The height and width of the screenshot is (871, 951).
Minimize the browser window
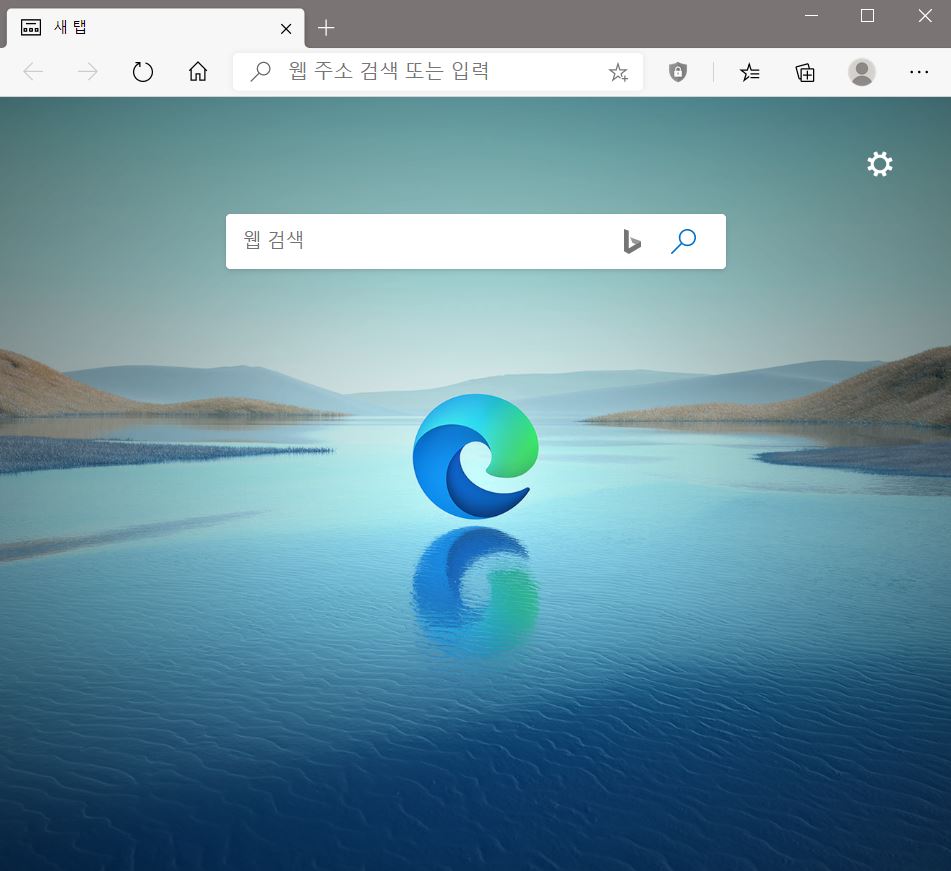[x=812, y=15]
